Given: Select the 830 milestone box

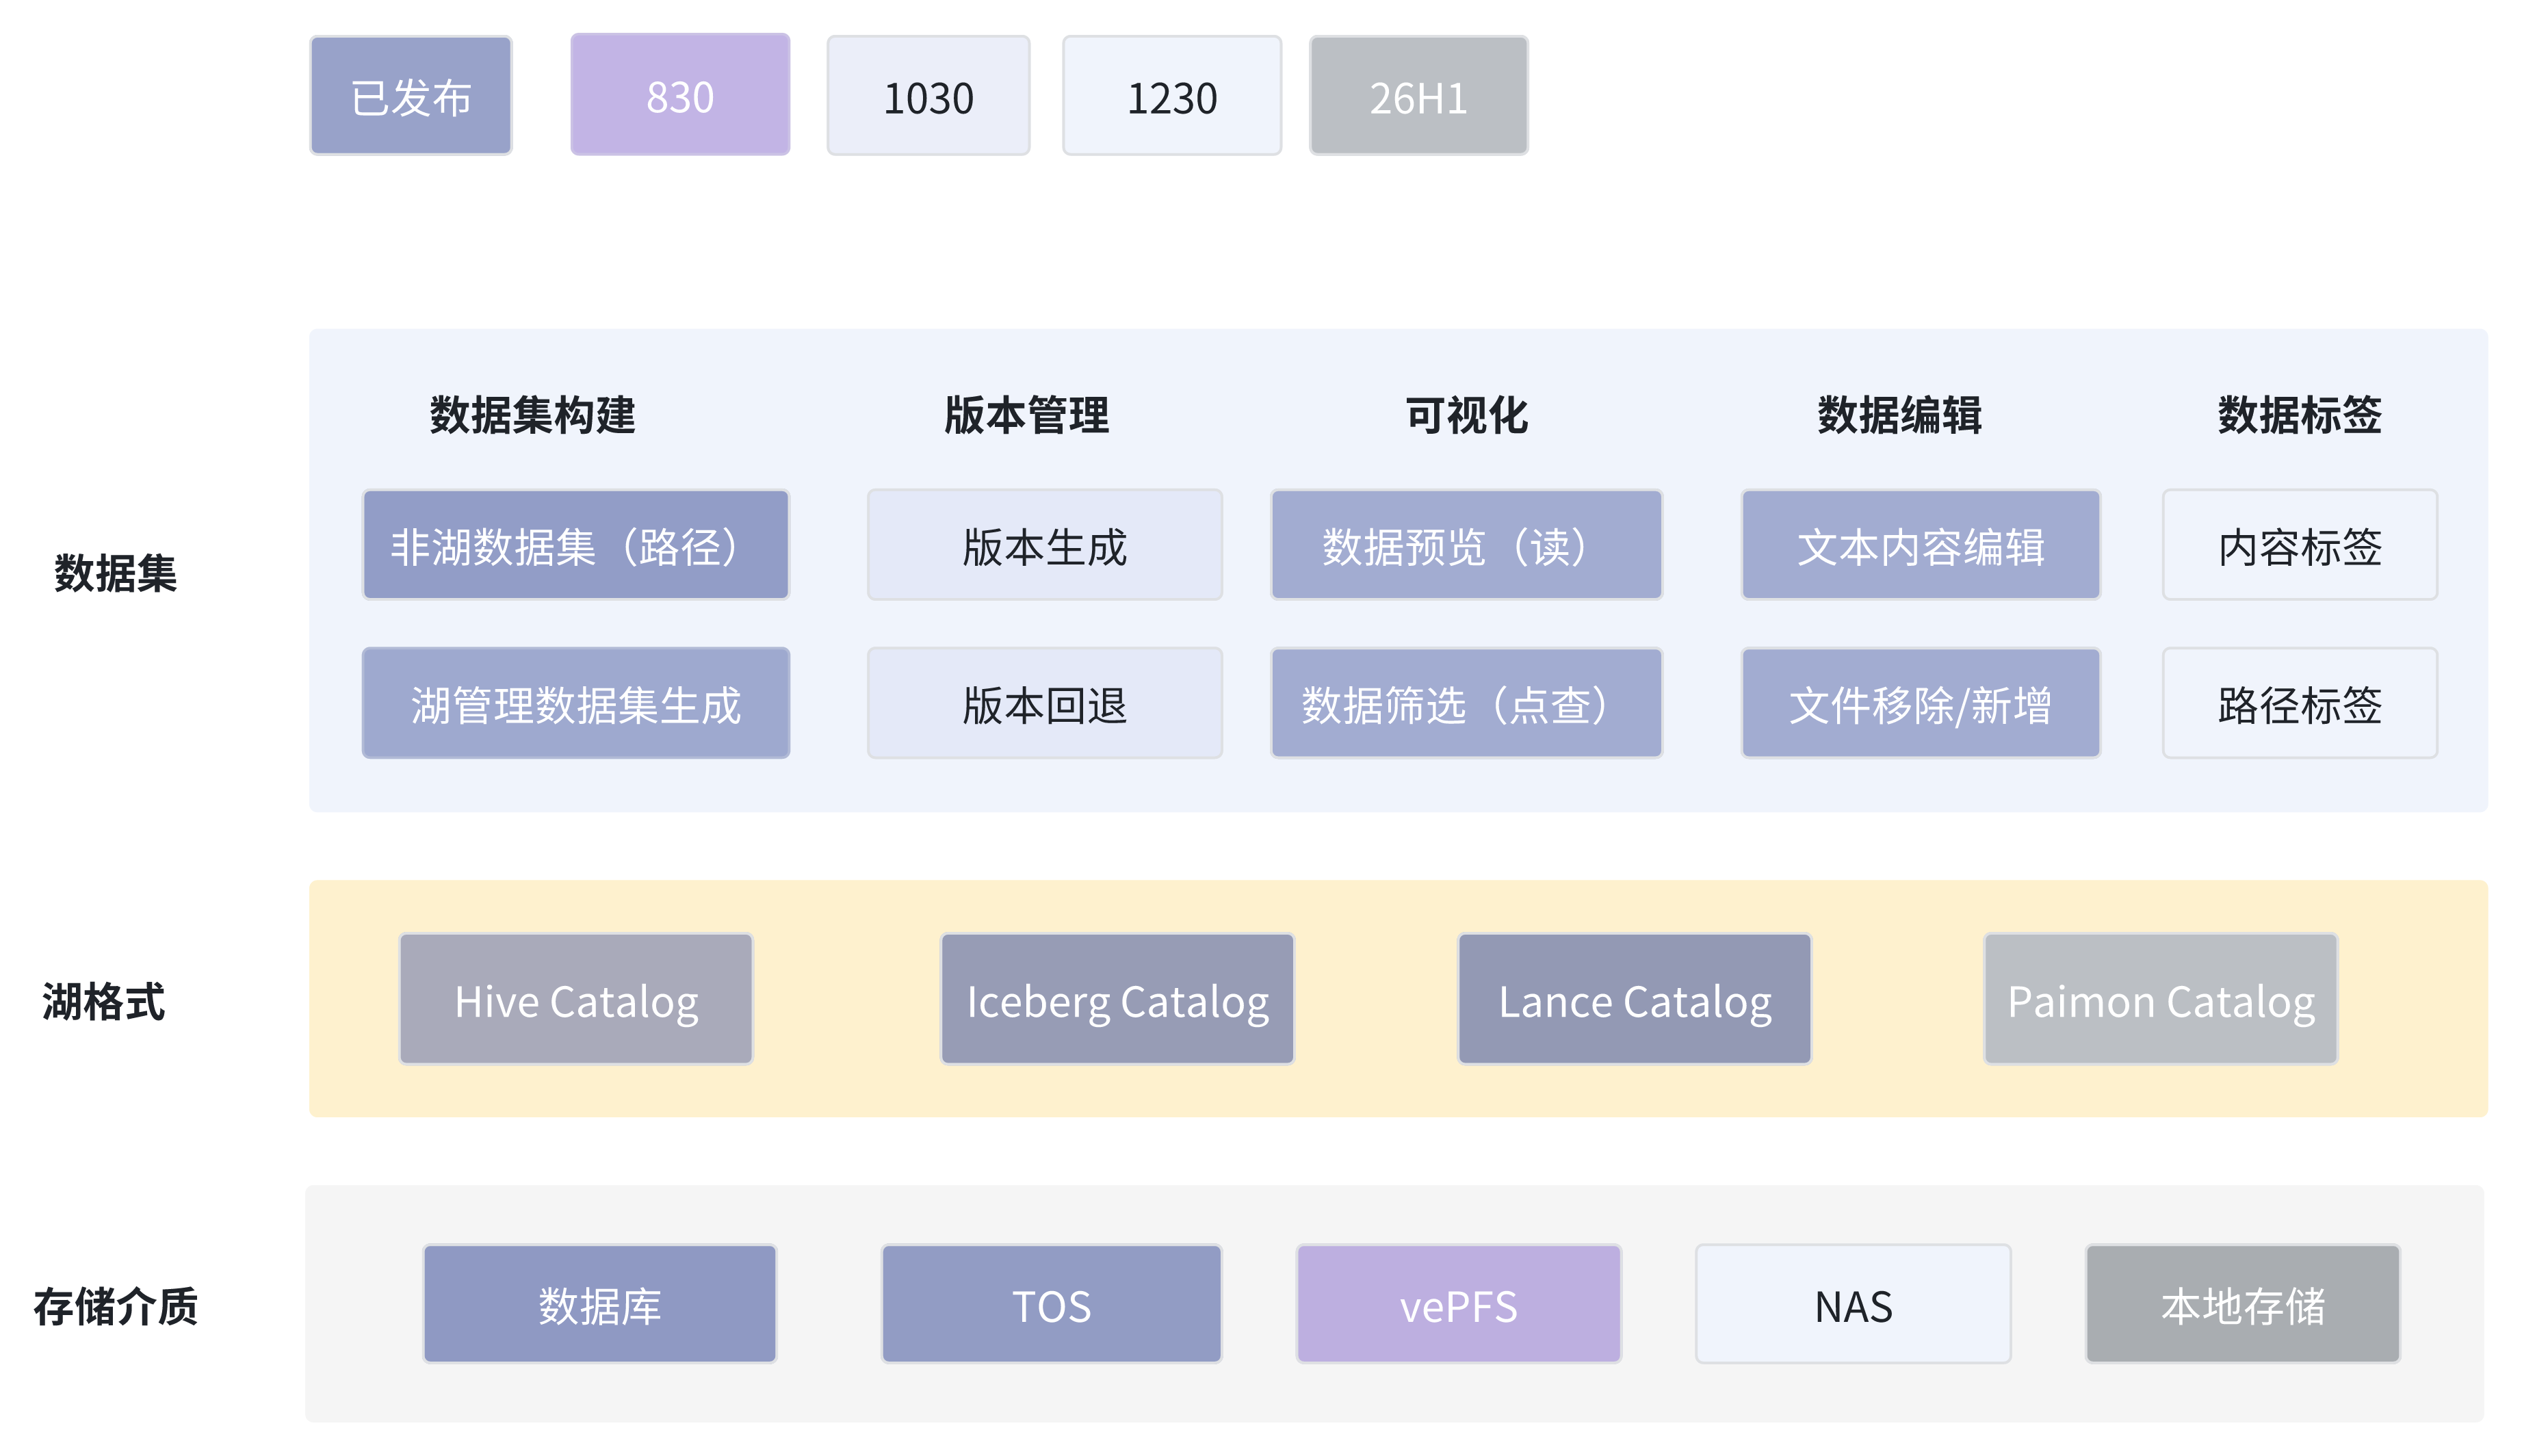Looking at the screenshot, I should 679,96.
